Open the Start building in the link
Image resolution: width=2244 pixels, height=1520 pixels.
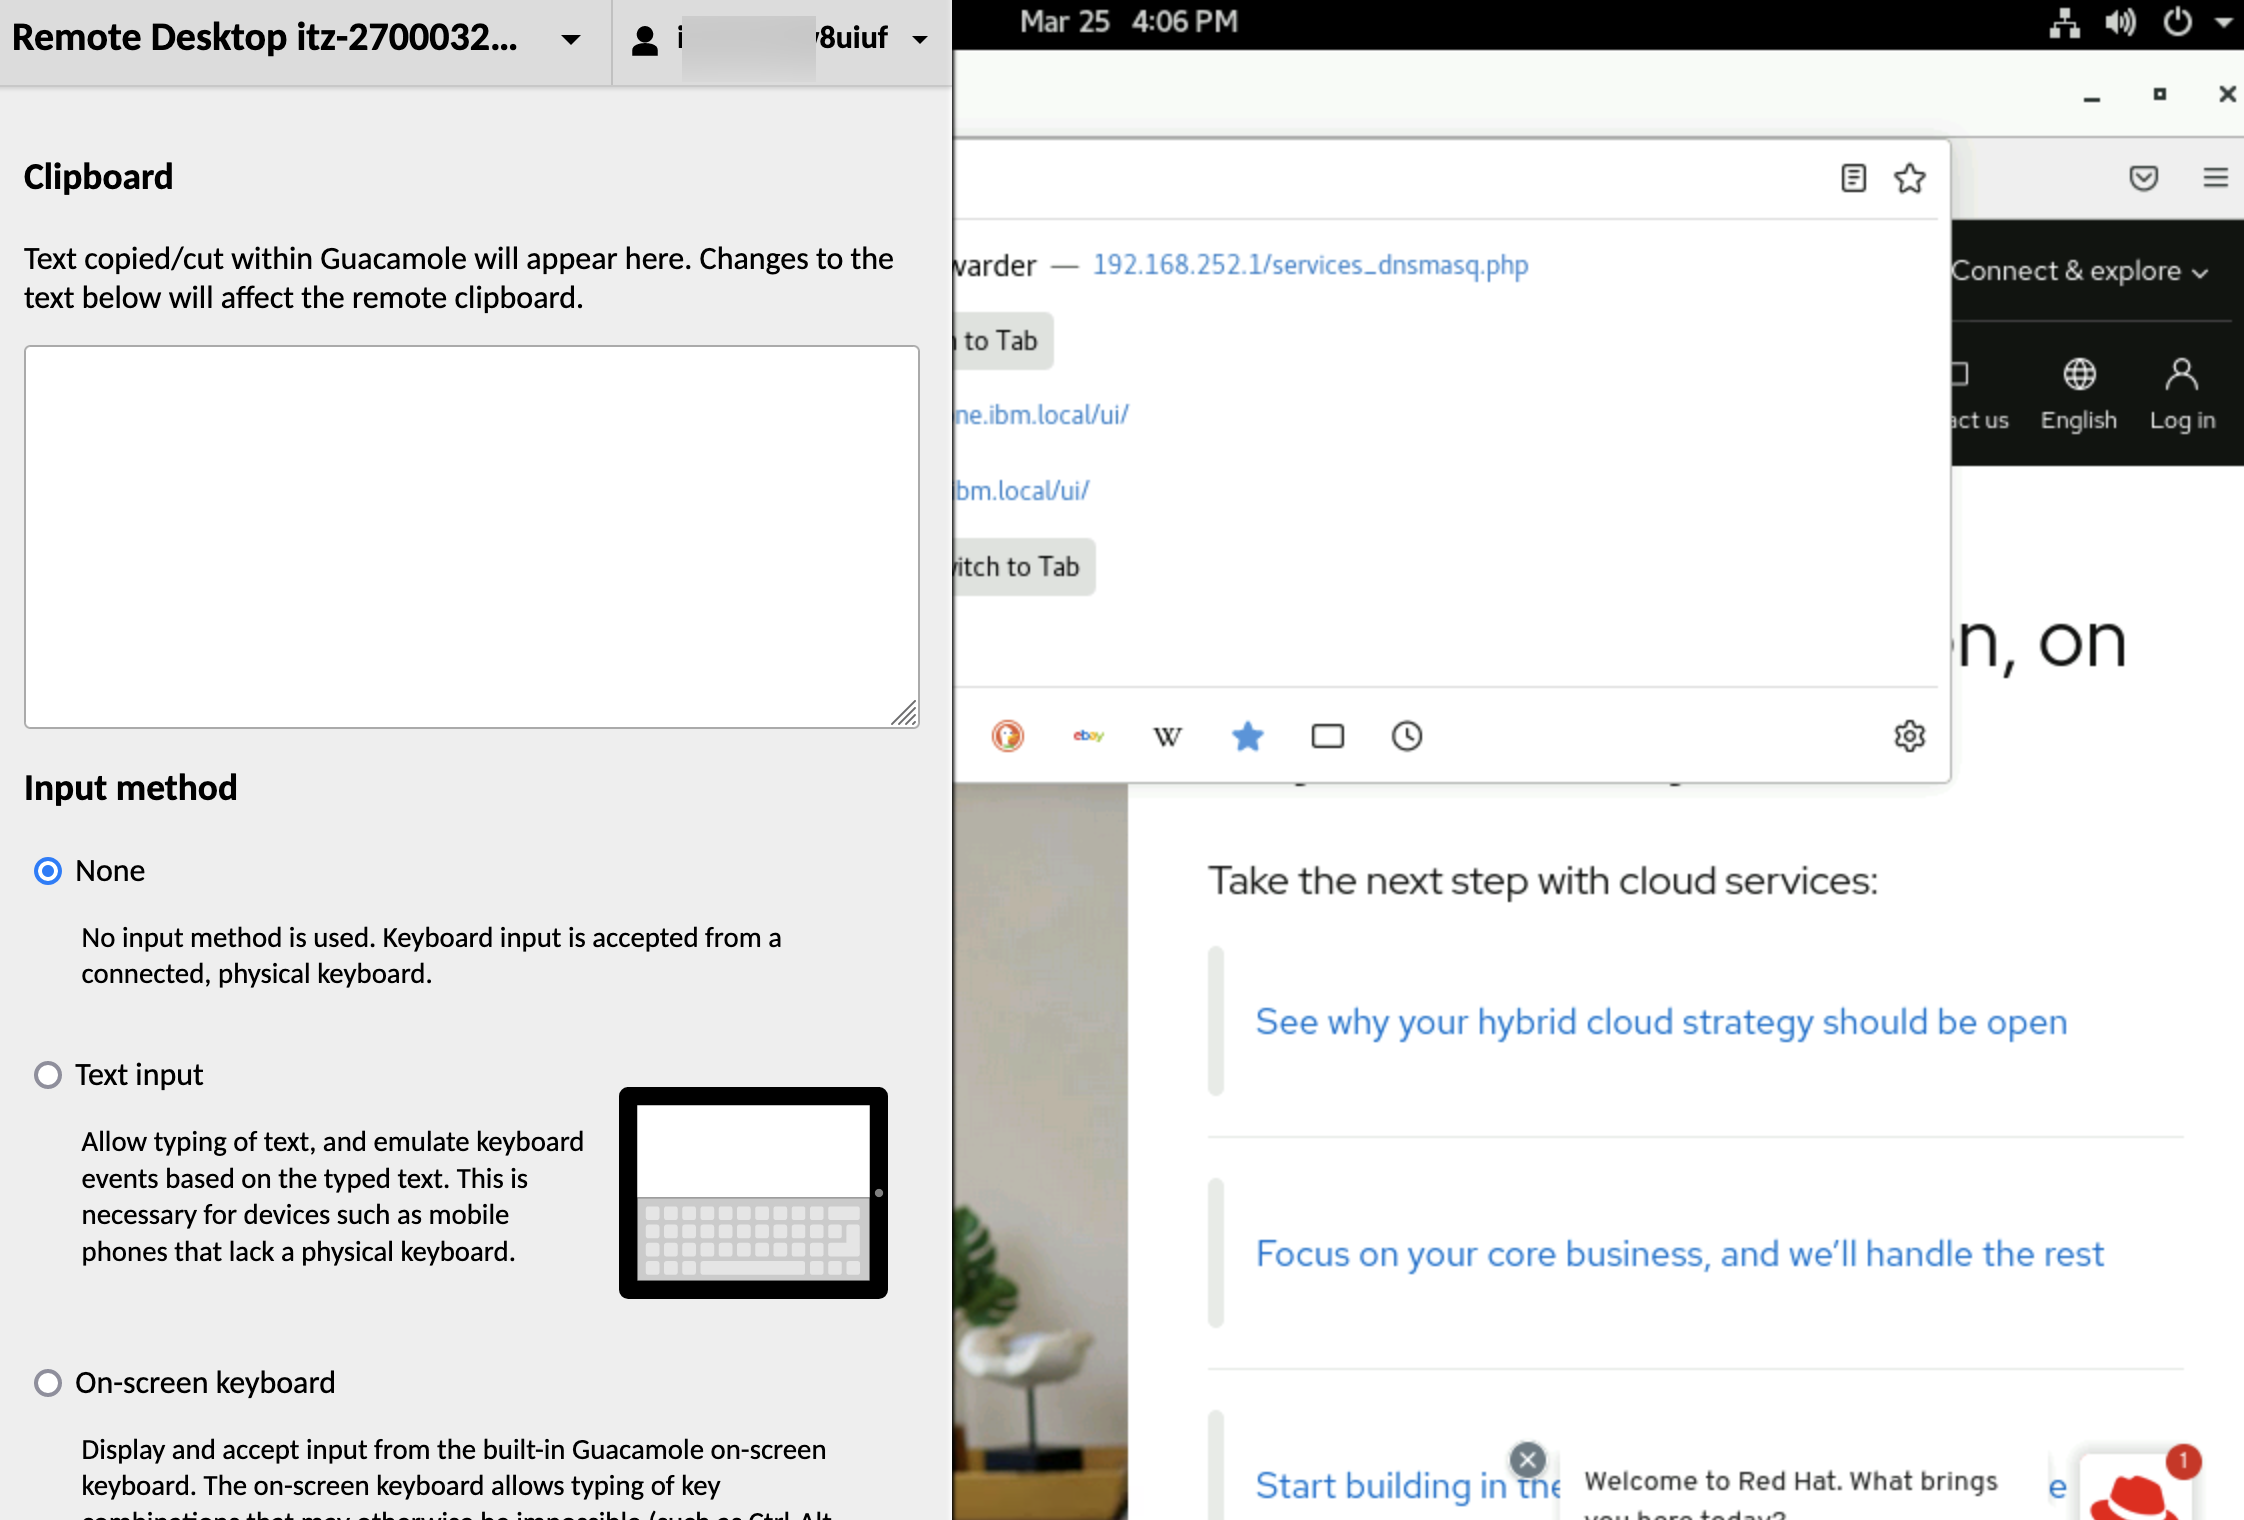(1407, 1486)
